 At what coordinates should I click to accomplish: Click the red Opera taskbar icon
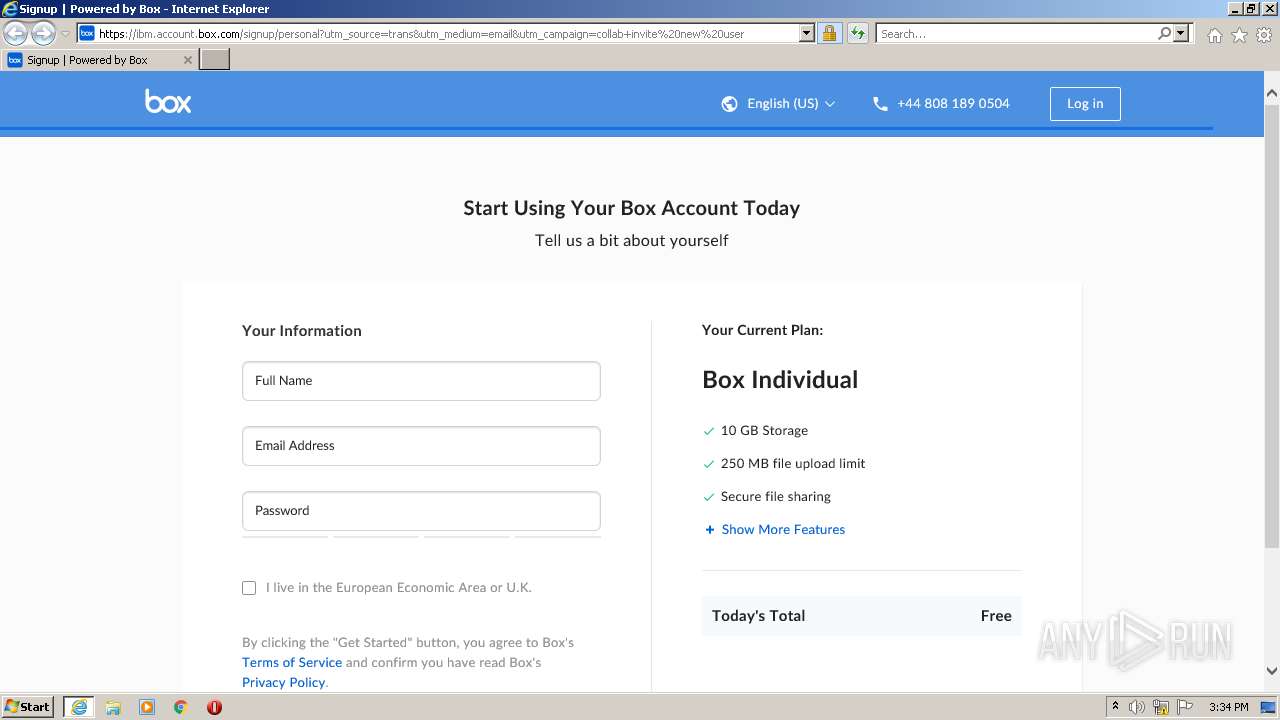point(214,707)
